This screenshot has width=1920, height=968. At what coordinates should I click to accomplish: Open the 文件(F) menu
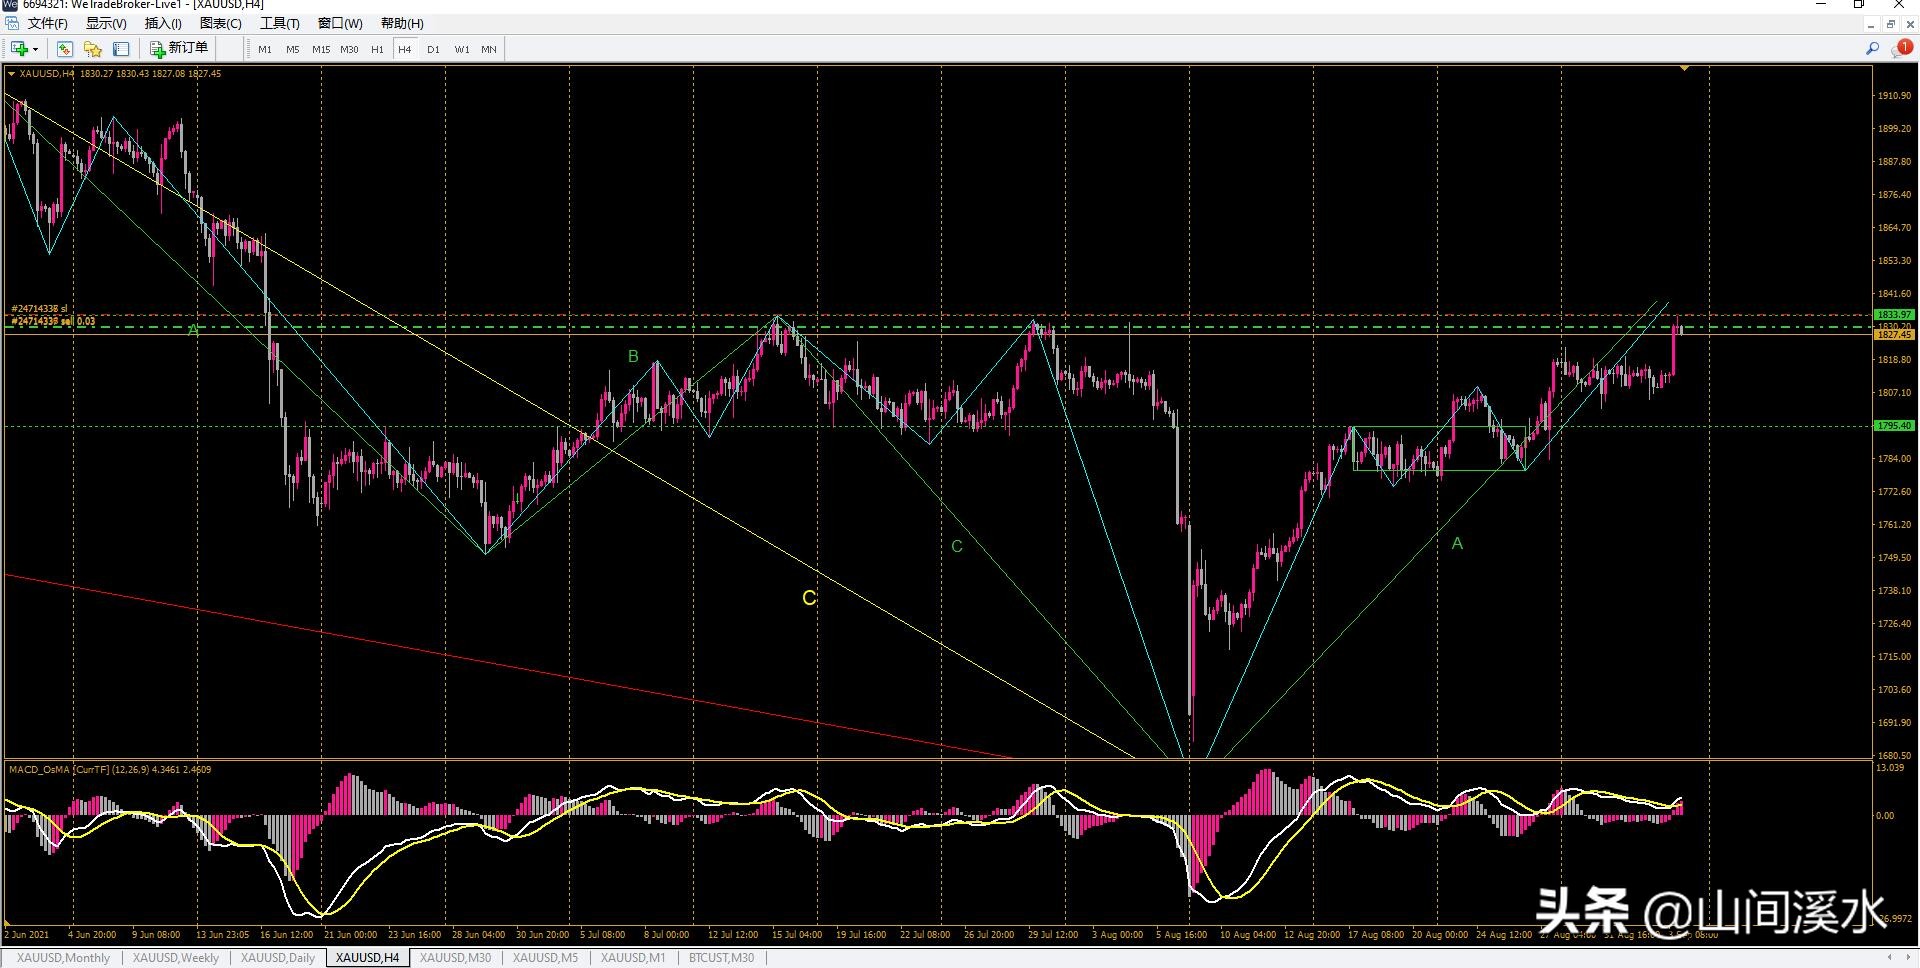(47, 23)
